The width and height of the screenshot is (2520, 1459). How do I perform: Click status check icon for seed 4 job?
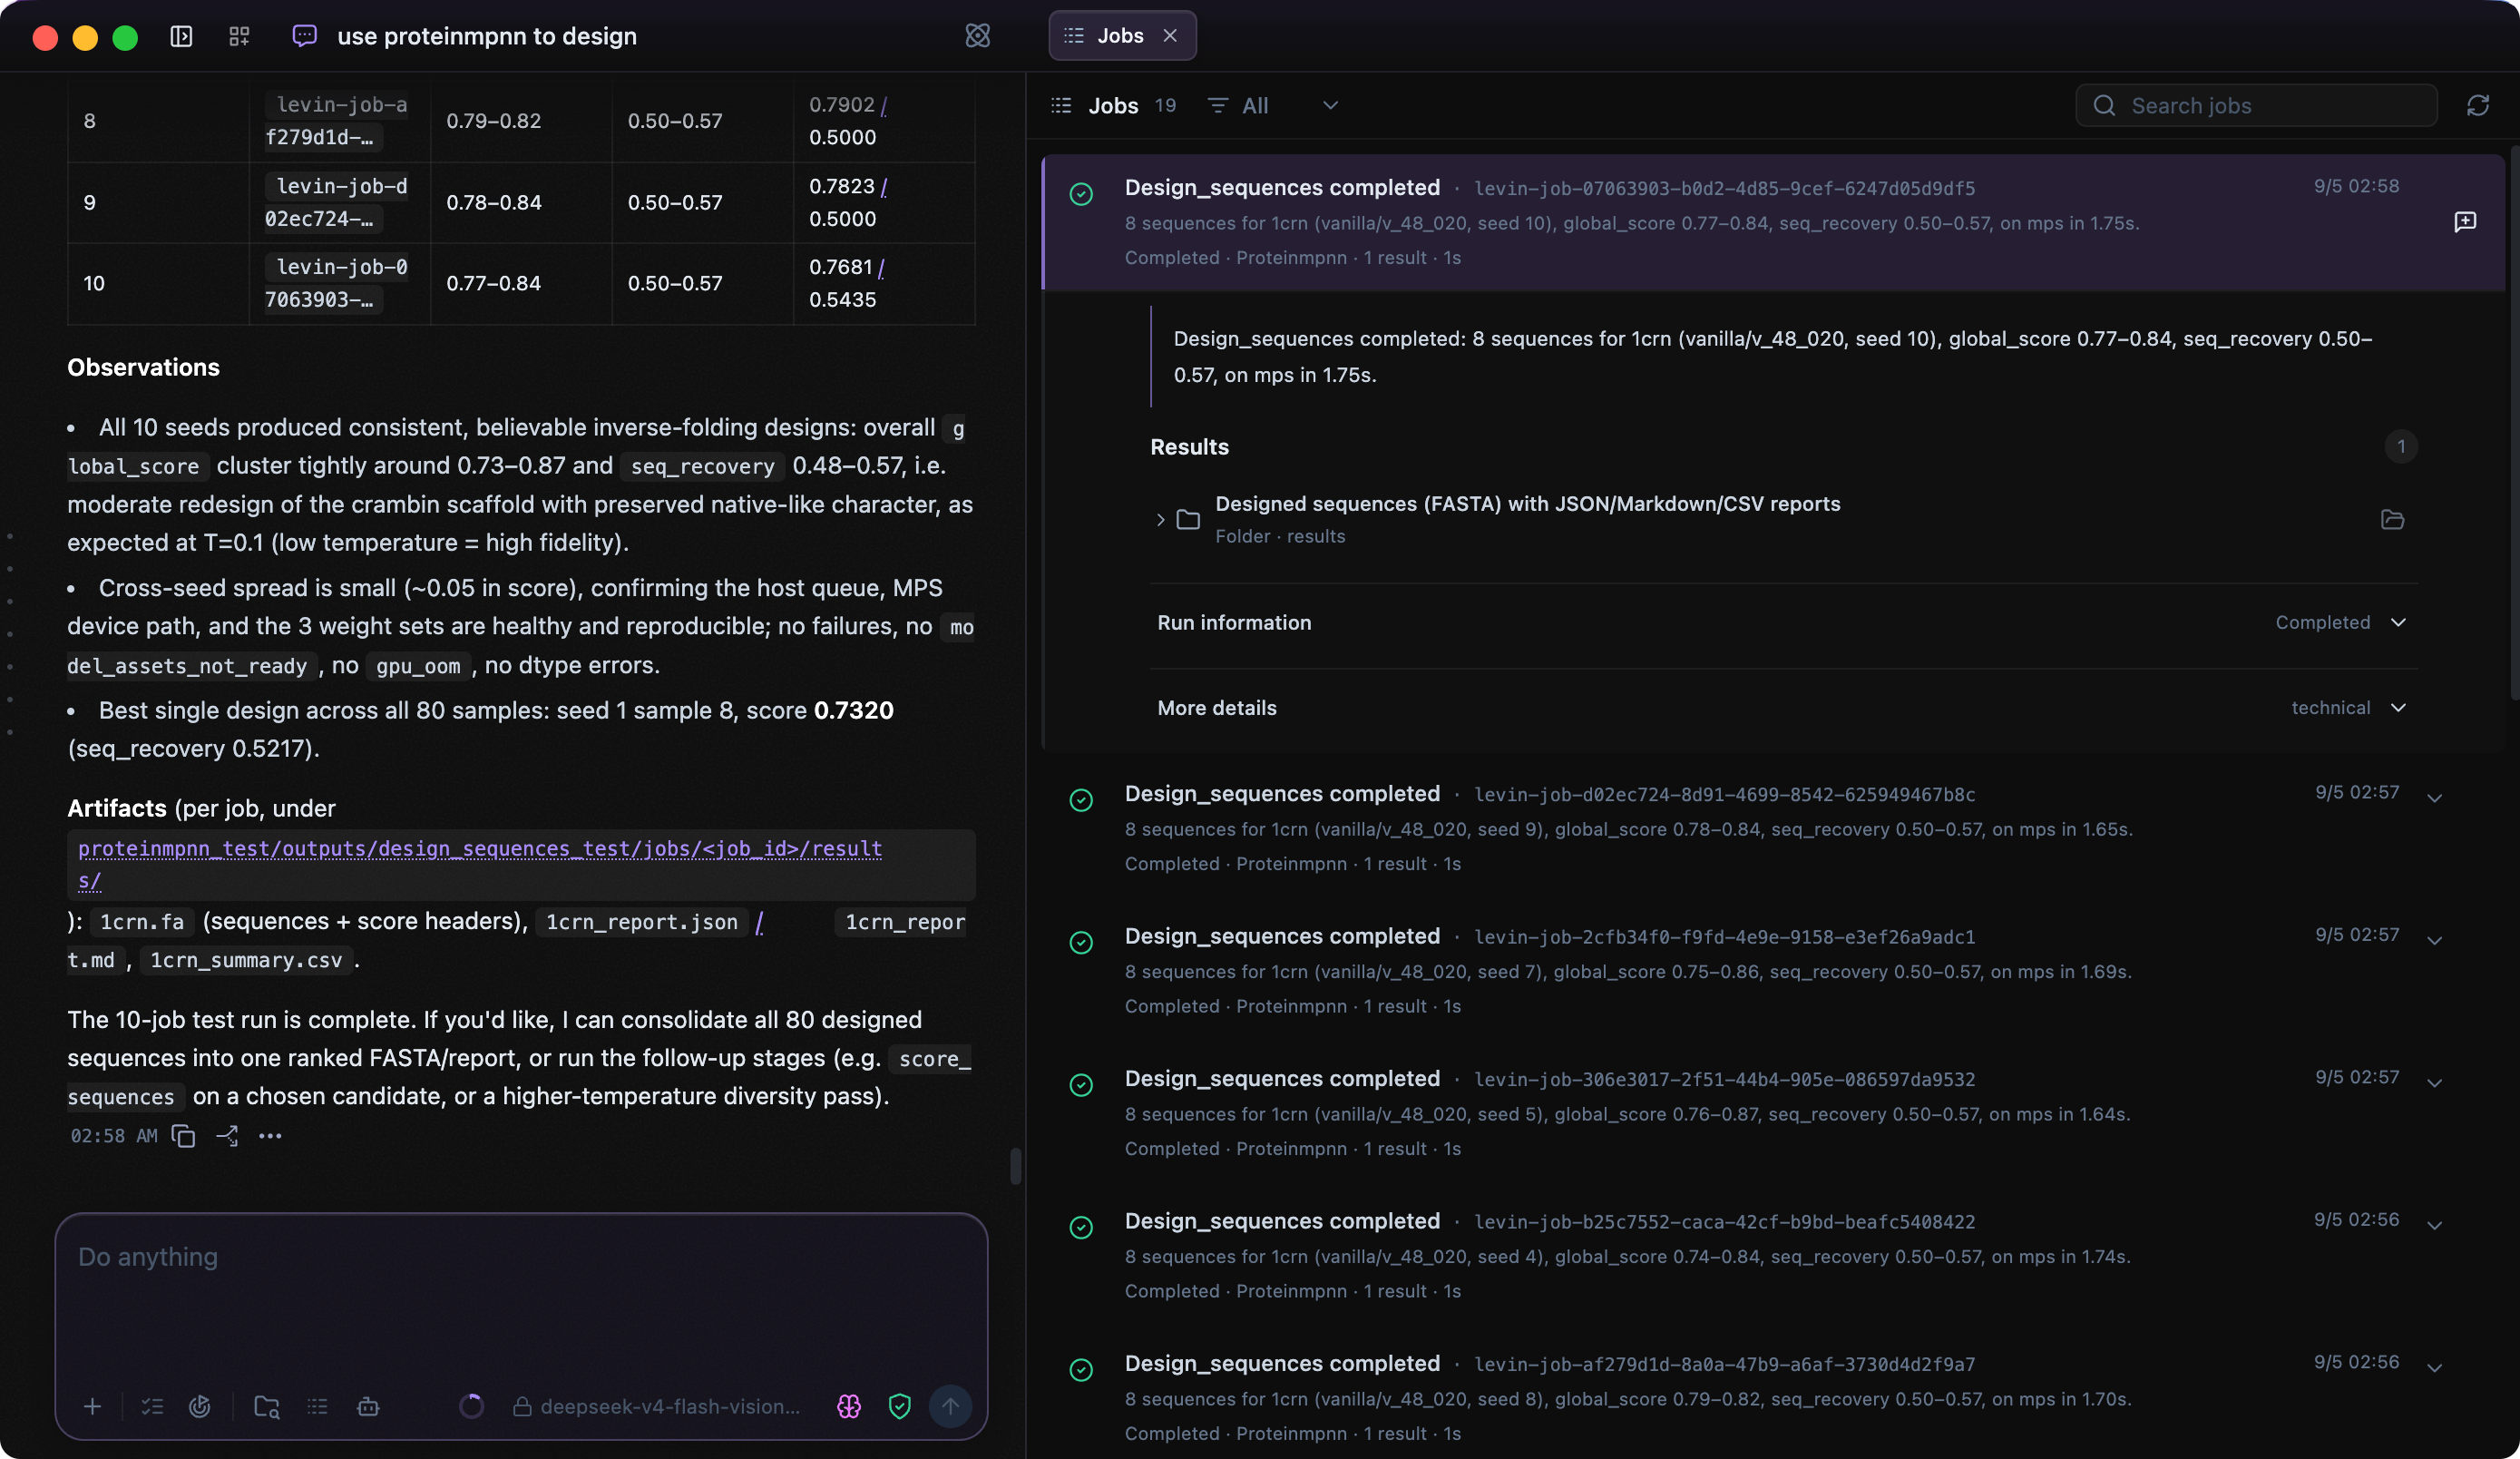[1081, 1227]
